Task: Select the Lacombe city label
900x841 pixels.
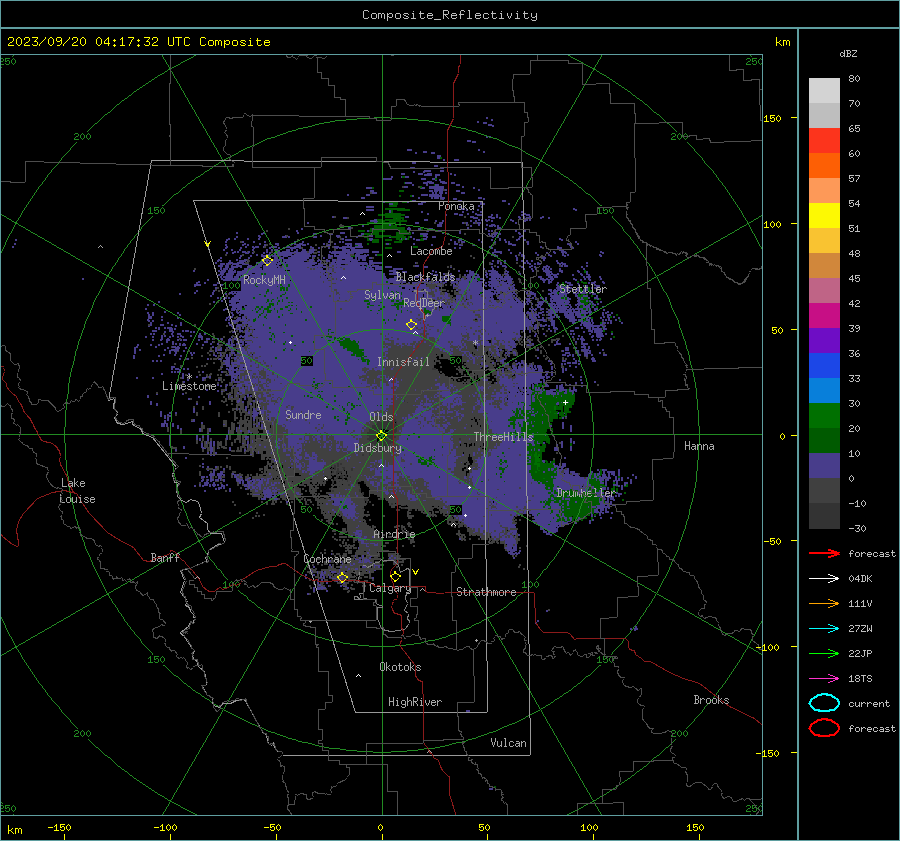Action: point(431,251)
